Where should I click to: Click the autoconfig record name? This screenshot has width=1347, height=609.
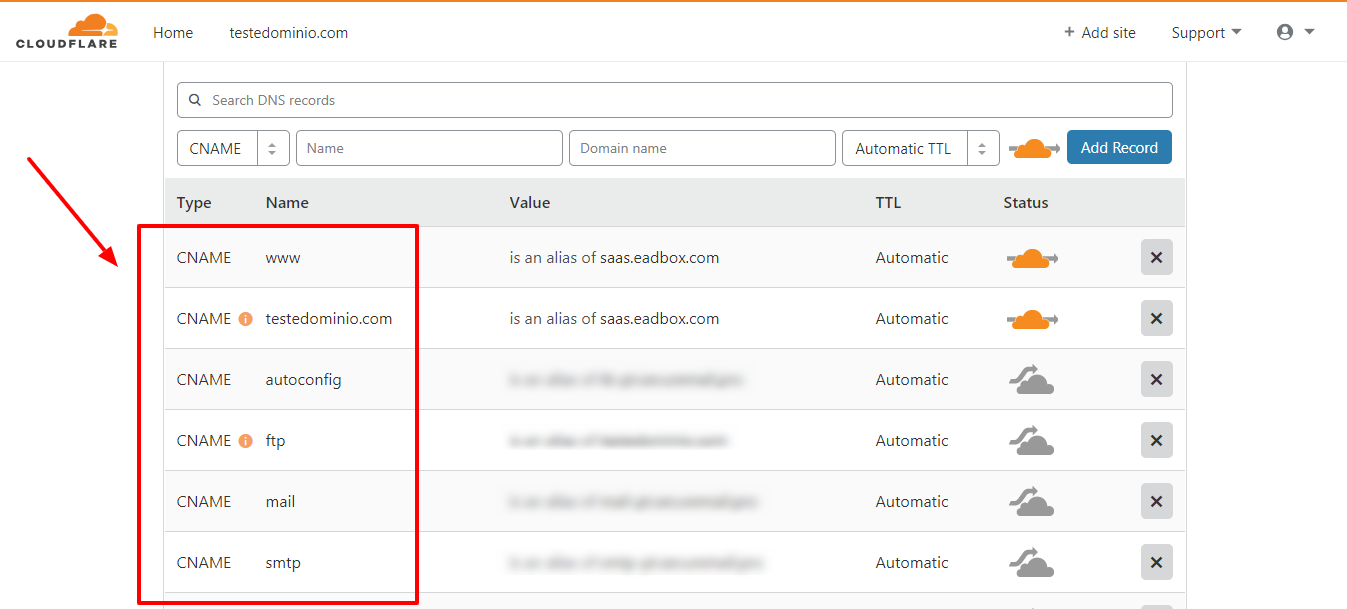(303, 380)
